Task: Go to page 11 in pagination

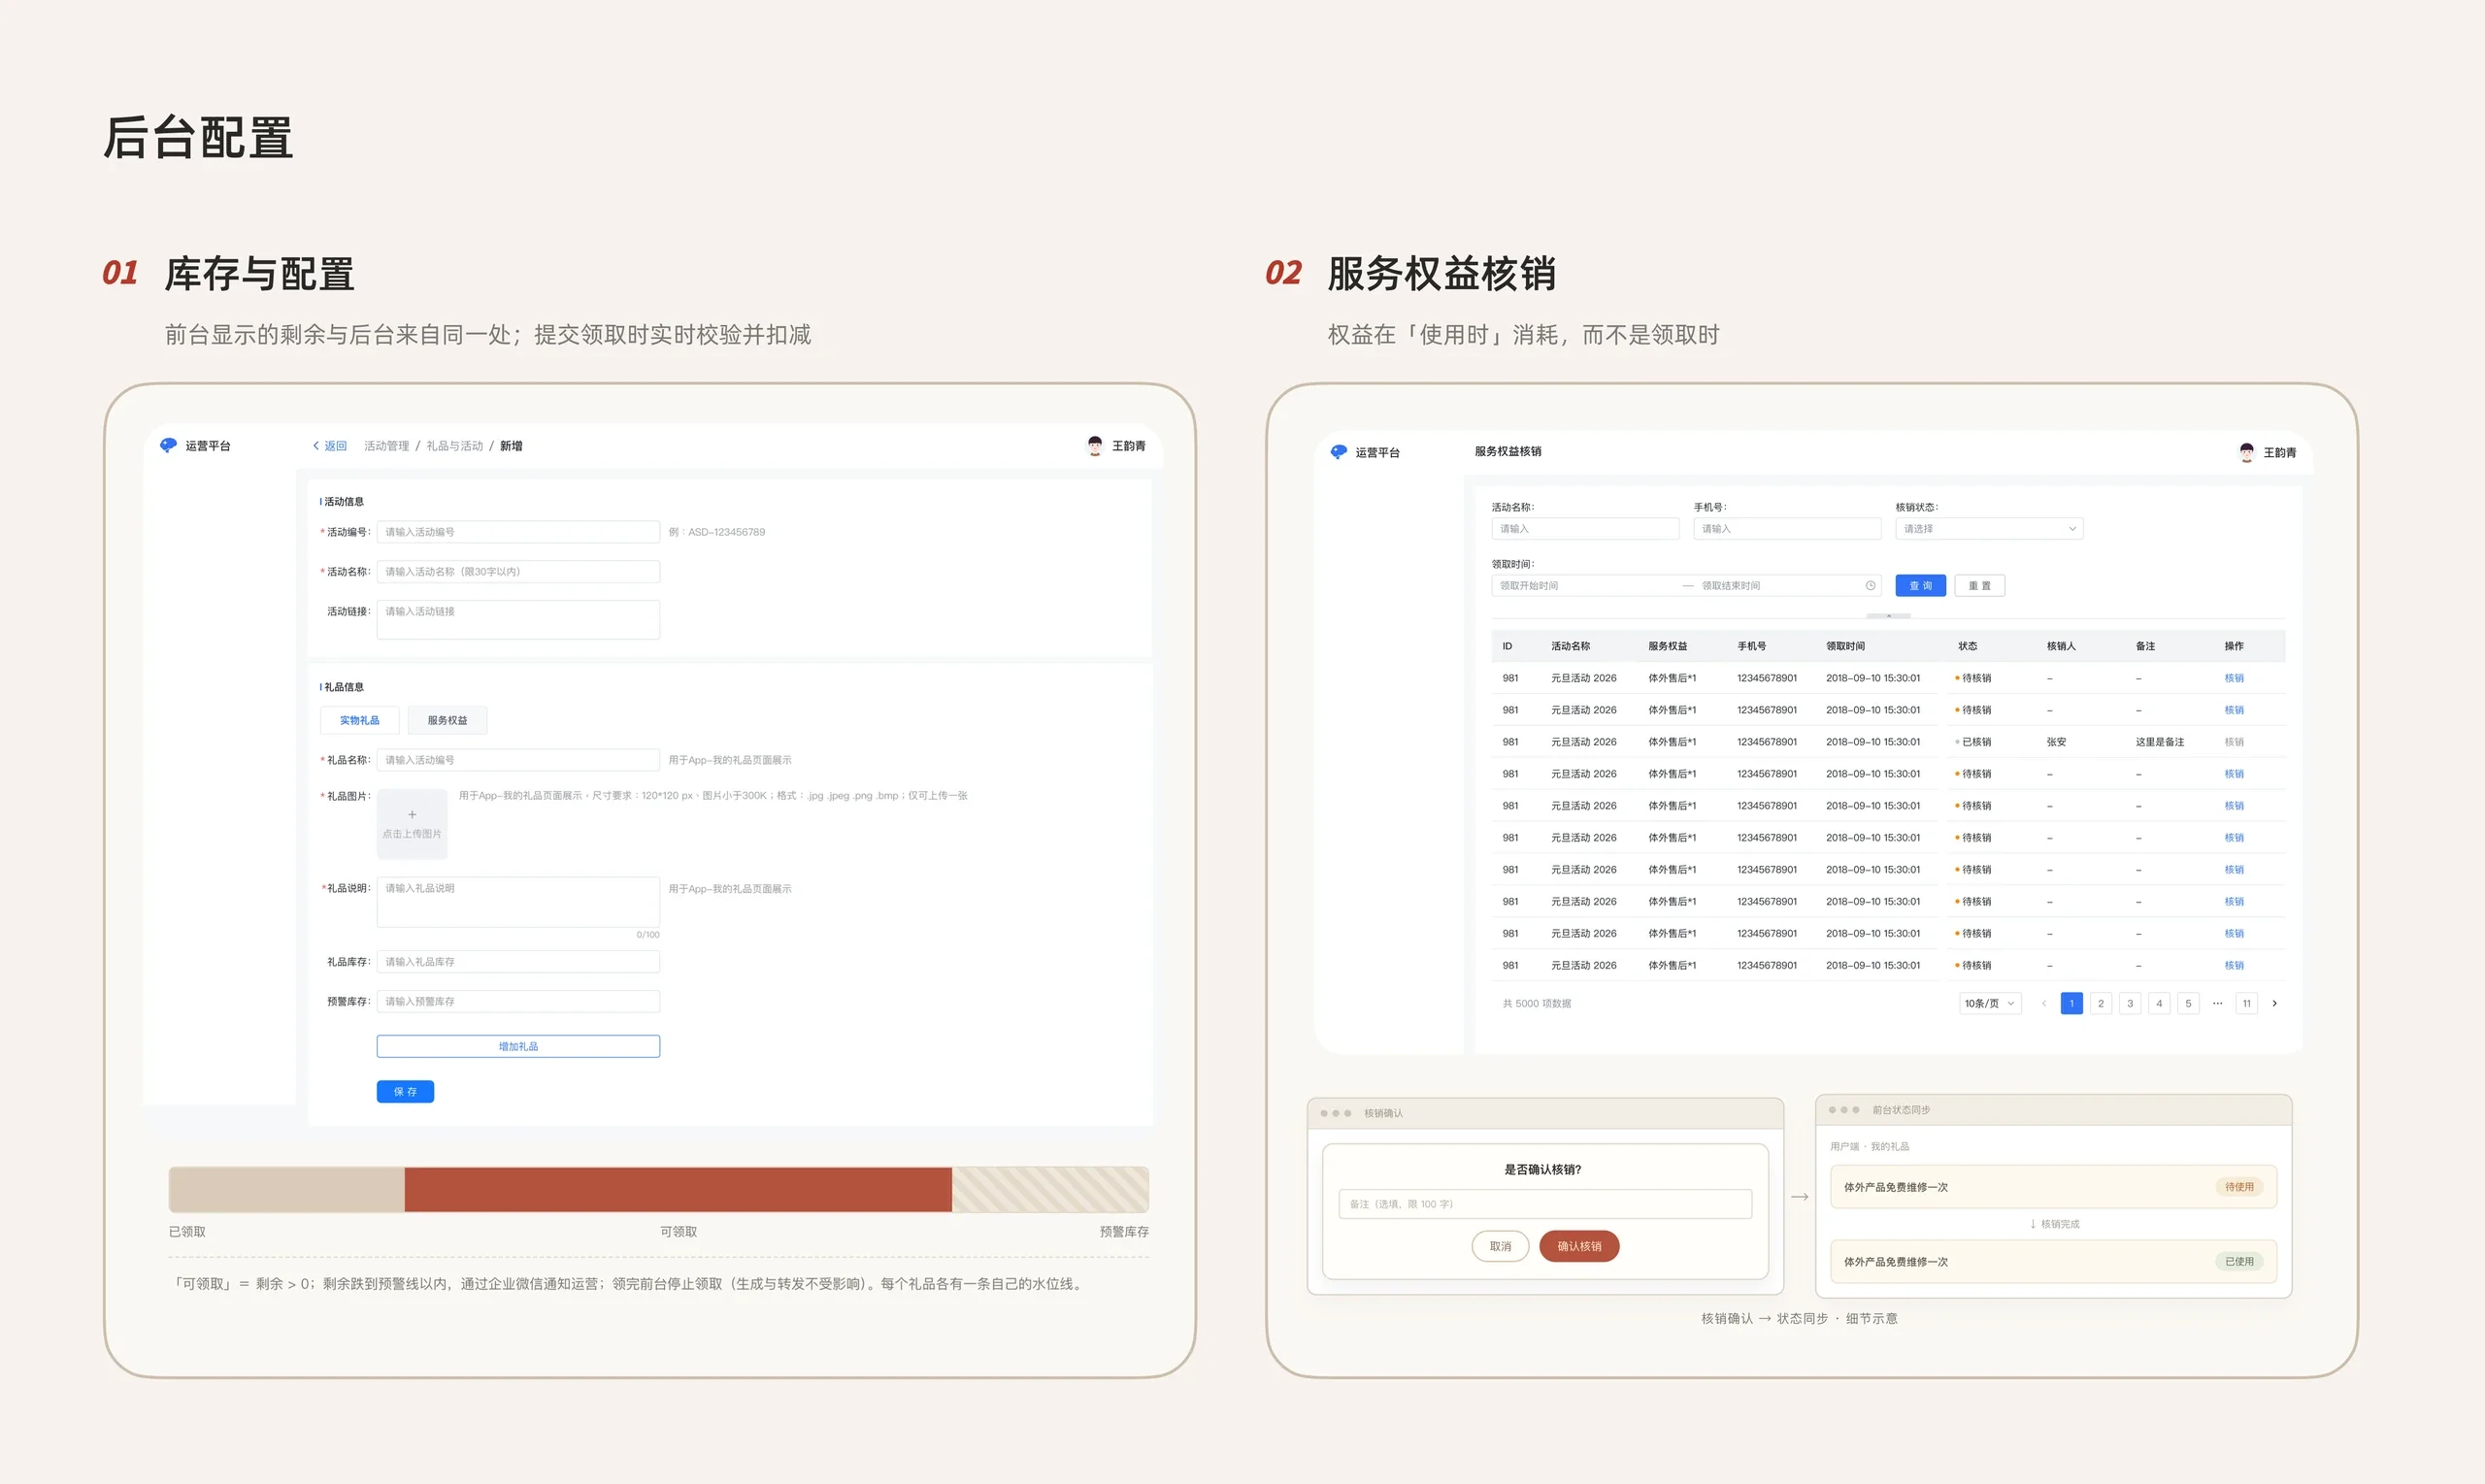Action: click(2247, 1003)
